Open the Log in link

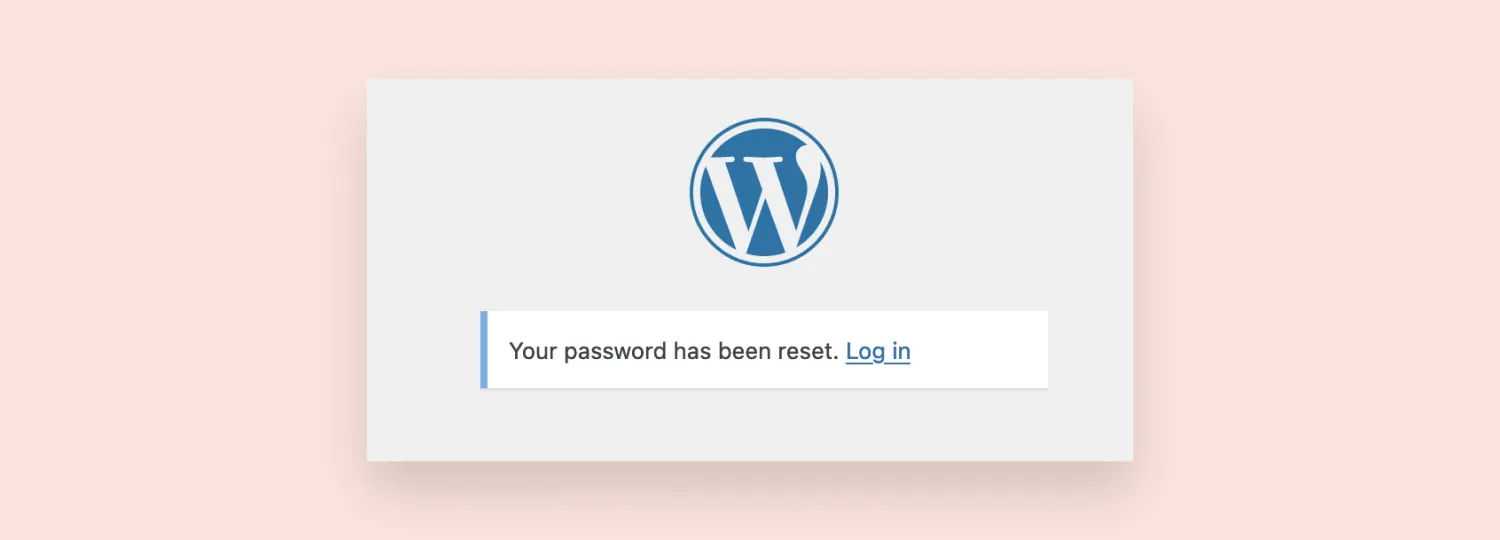pos(878,351)
